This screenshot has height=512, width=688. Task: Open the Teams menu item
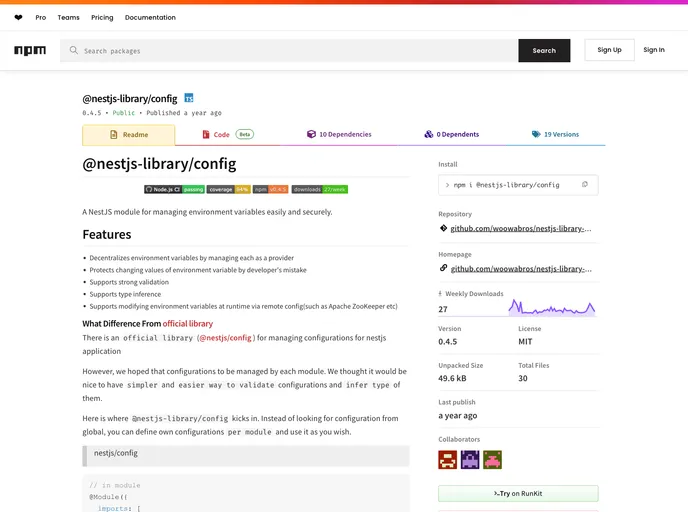coord(68,18)
